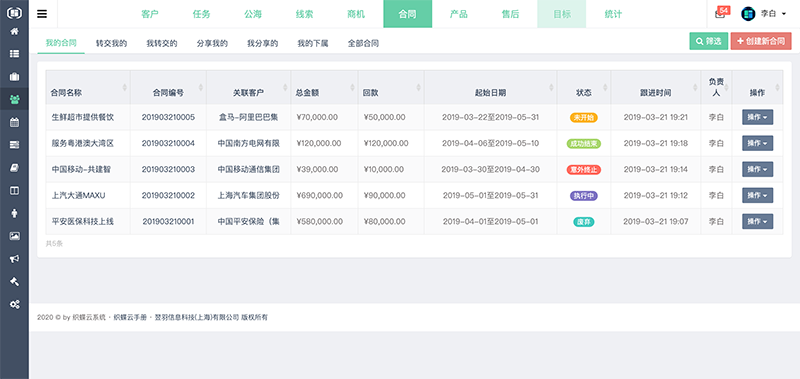Go to the 目标 top menu
The image size is (800, 379).
click(x=562, y=14)
